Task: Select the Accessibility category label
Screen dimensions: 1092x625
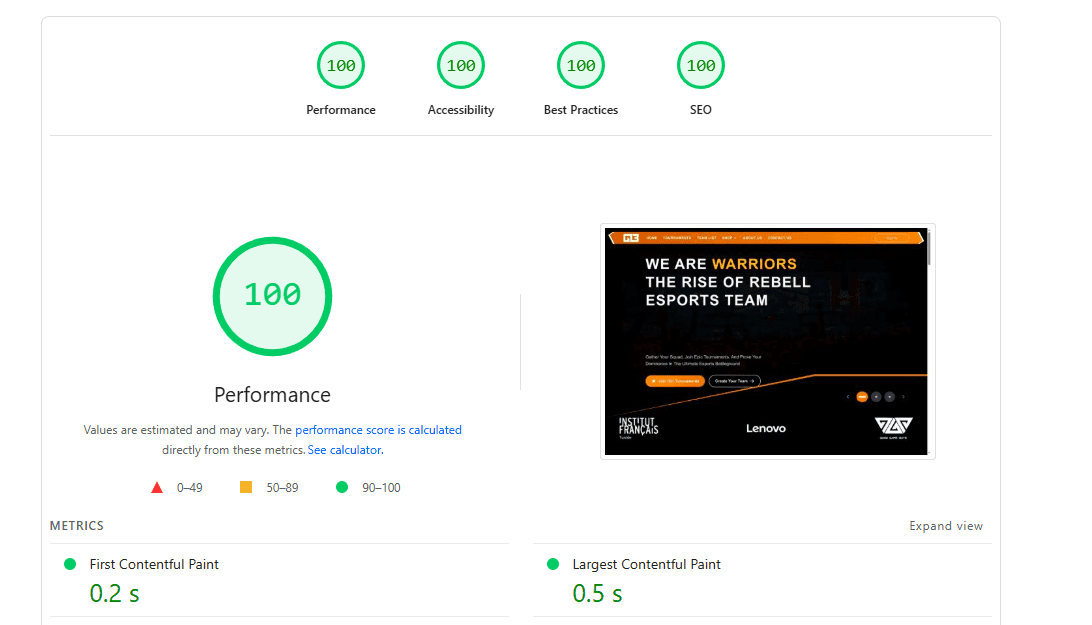Action: (x=460, y=110)
